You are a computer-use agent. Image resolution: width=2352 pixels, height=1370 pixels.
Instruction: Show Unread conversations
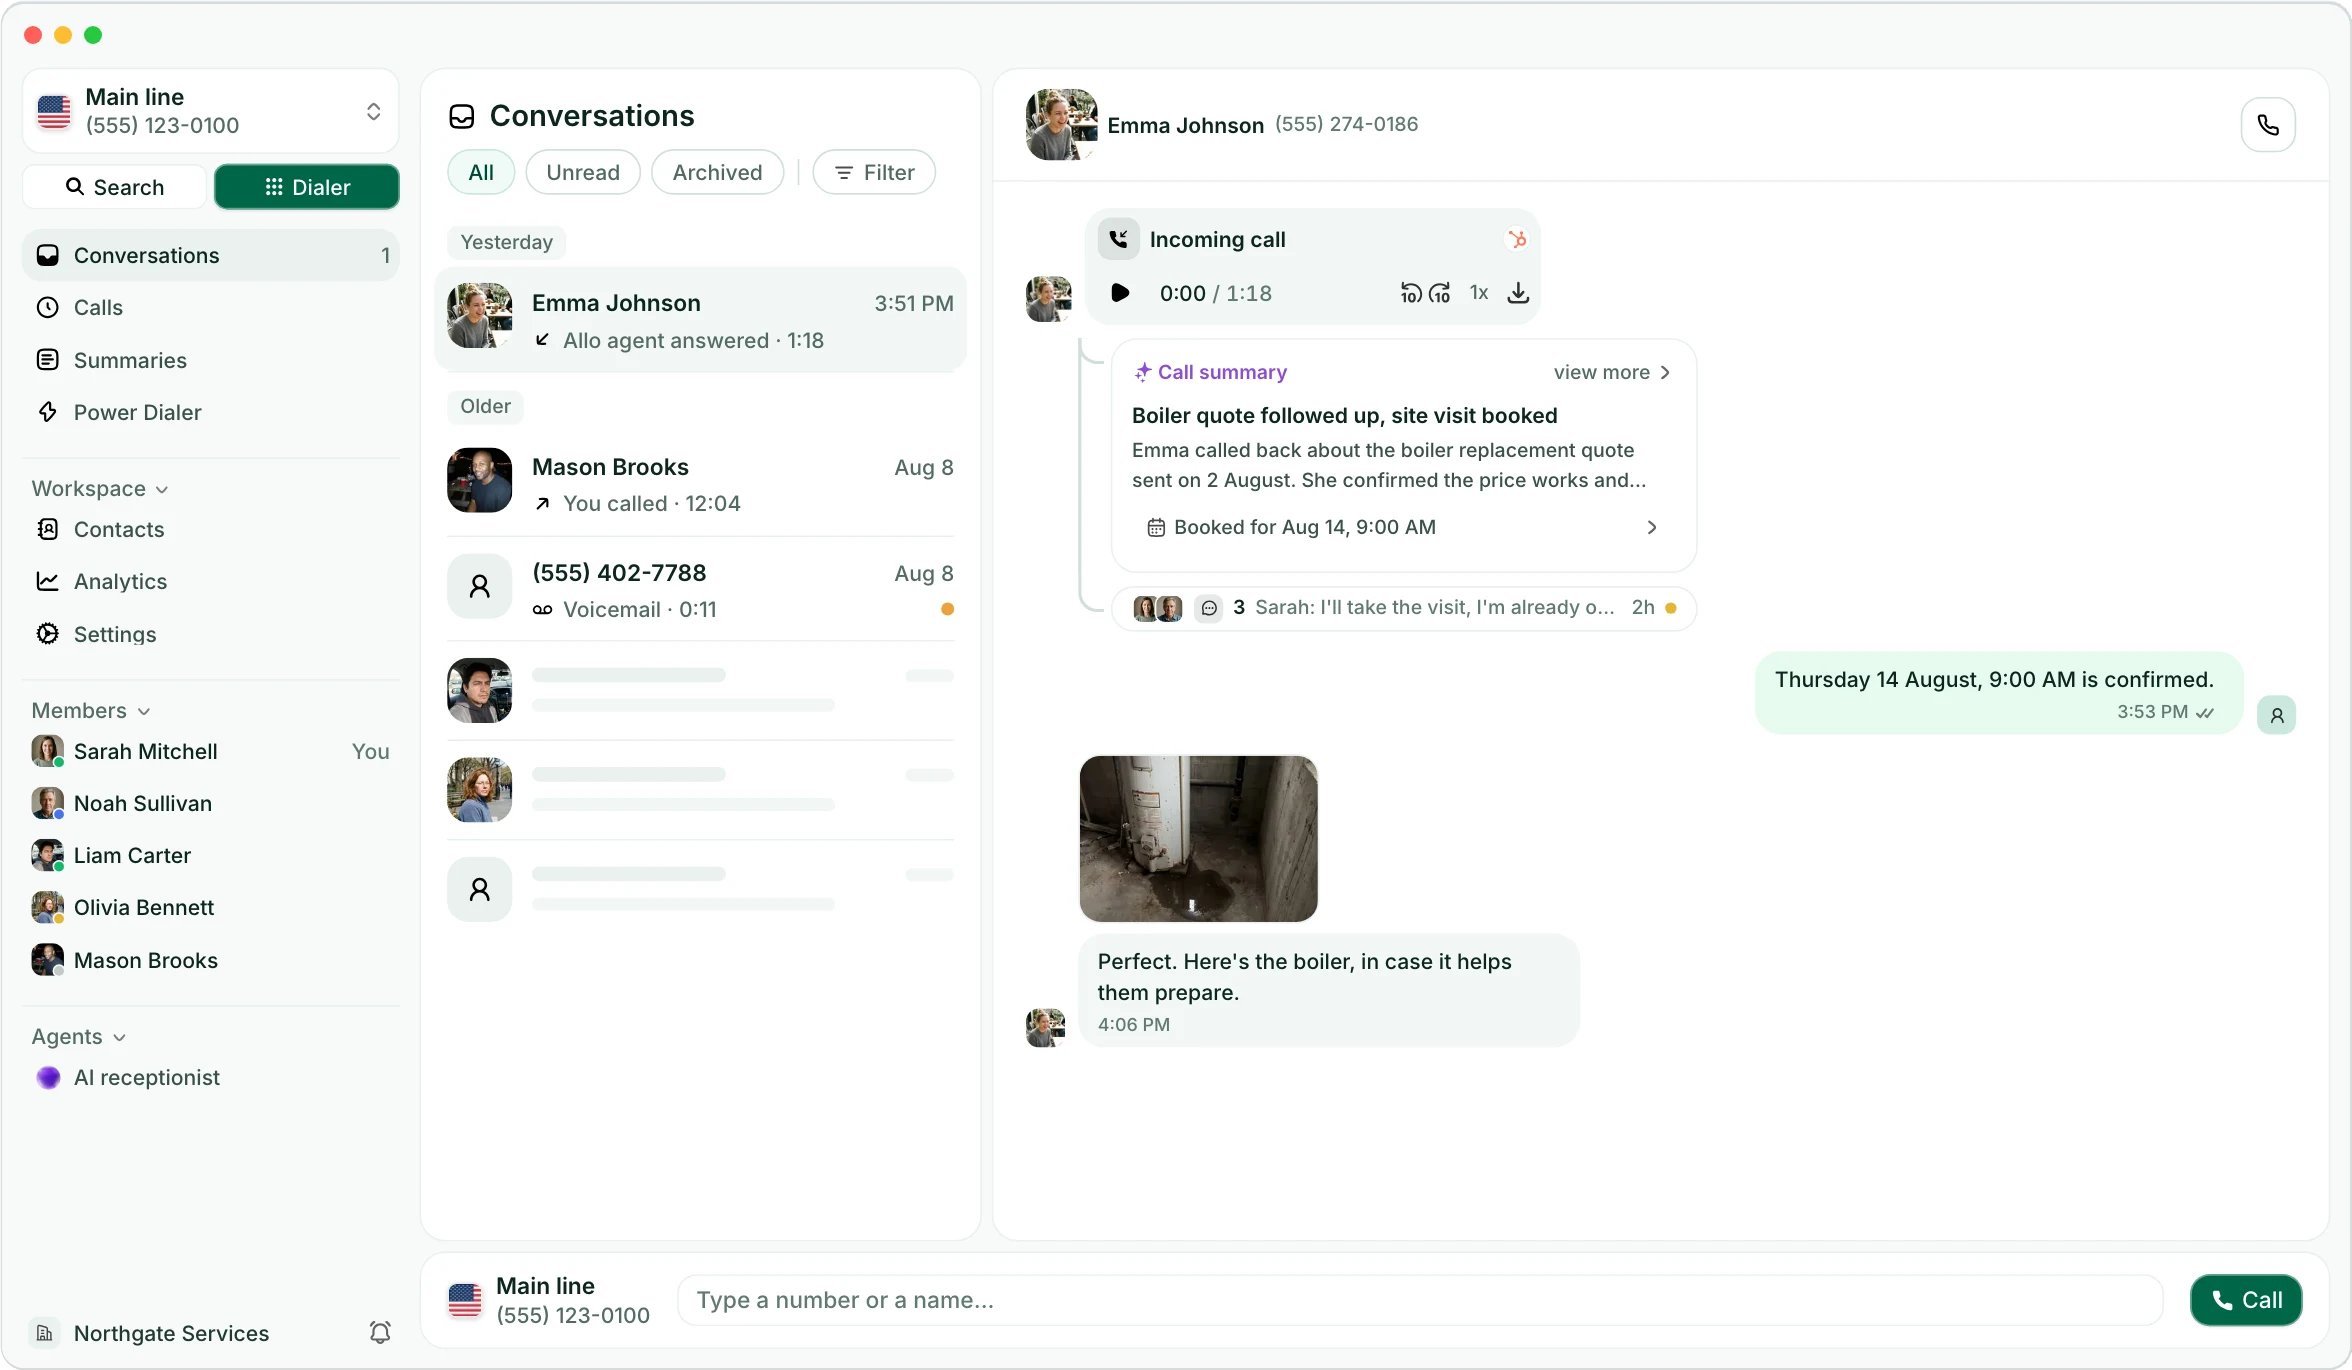click(583, 172)
